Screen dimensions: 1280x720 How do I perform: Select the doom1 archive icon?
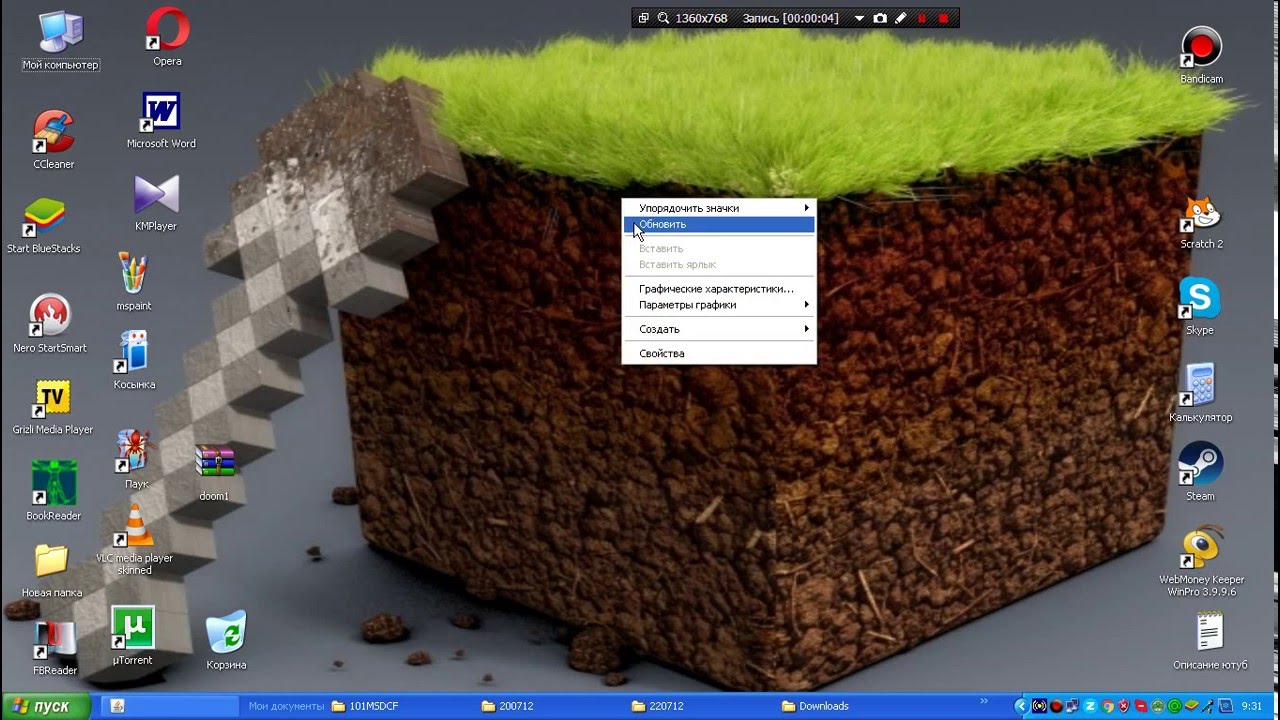tap(214, 473)
